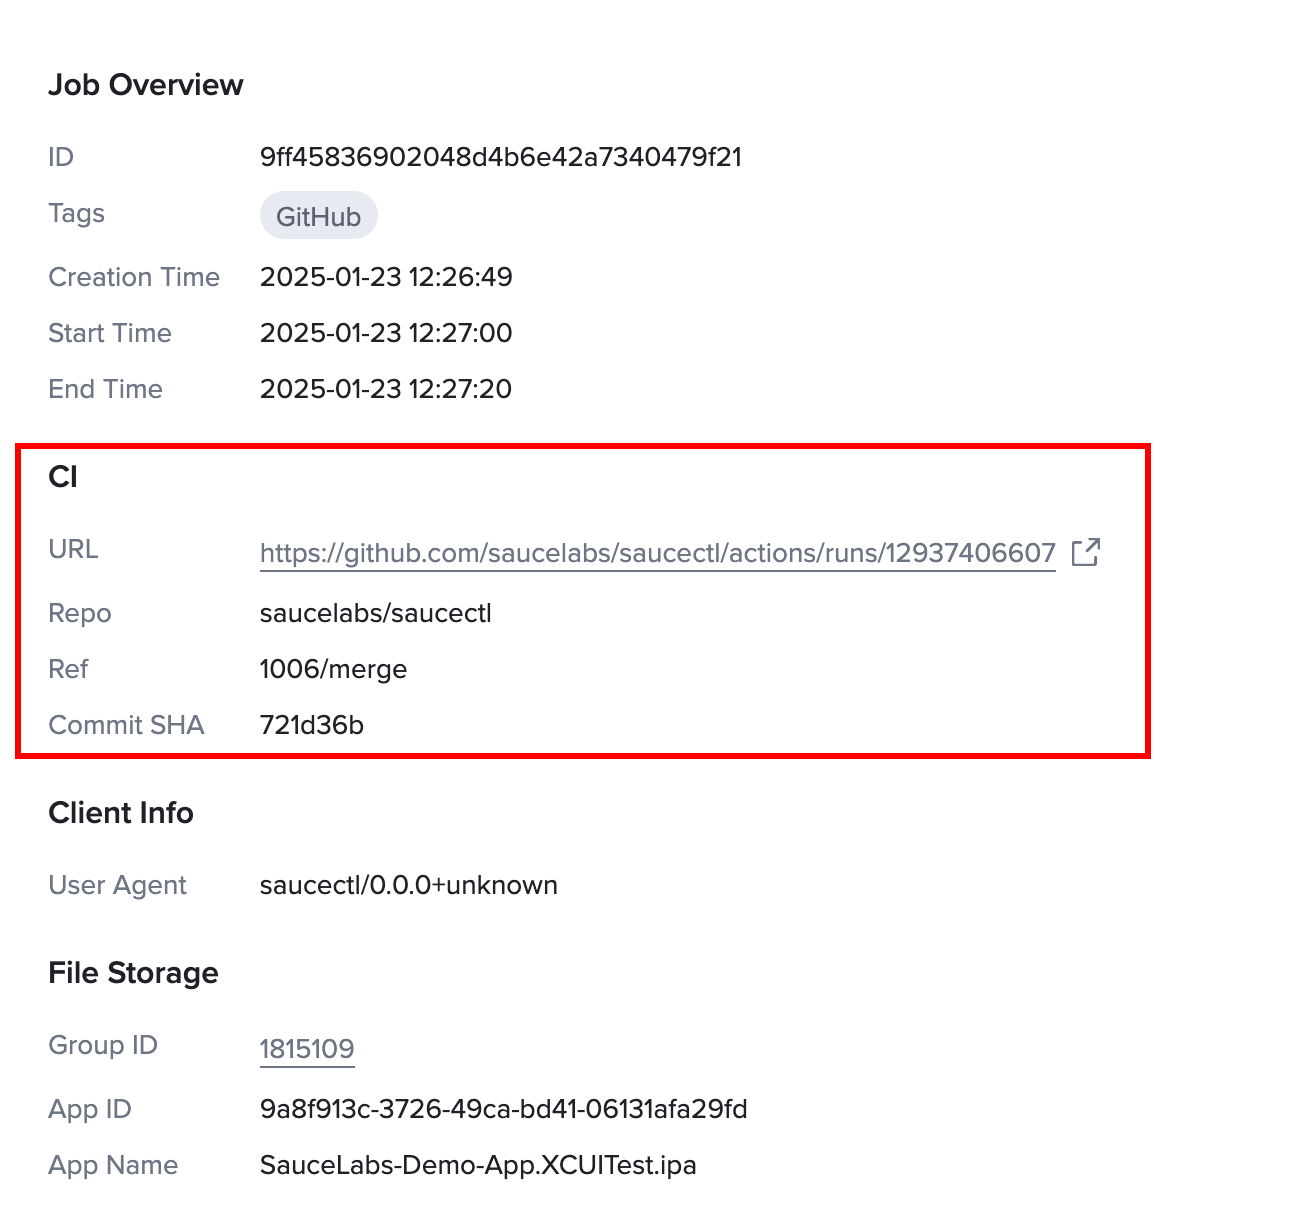Screen dimensions: 1310x1206
Task: Select the Commit SHA 721d36b
Action: [x=312, y=725]
